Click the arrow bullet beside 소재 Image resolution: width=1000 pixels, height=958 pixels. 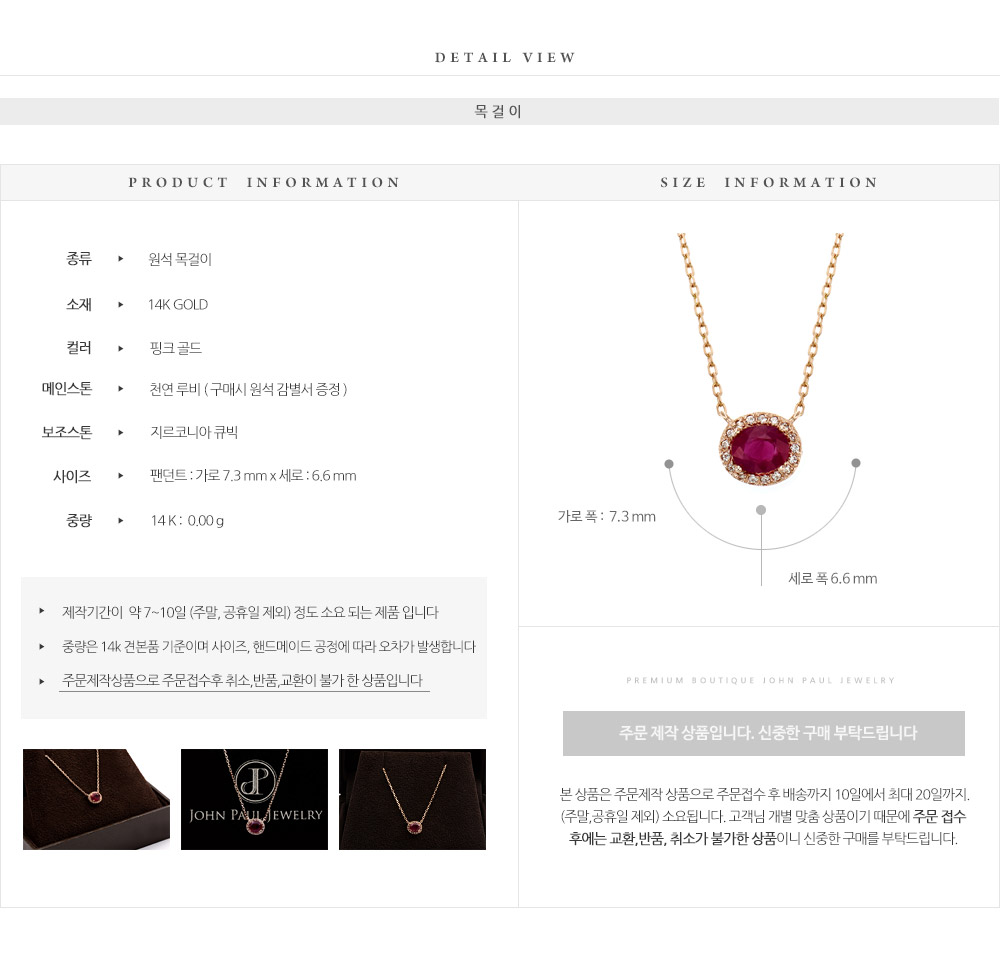(x=121, y=305)
